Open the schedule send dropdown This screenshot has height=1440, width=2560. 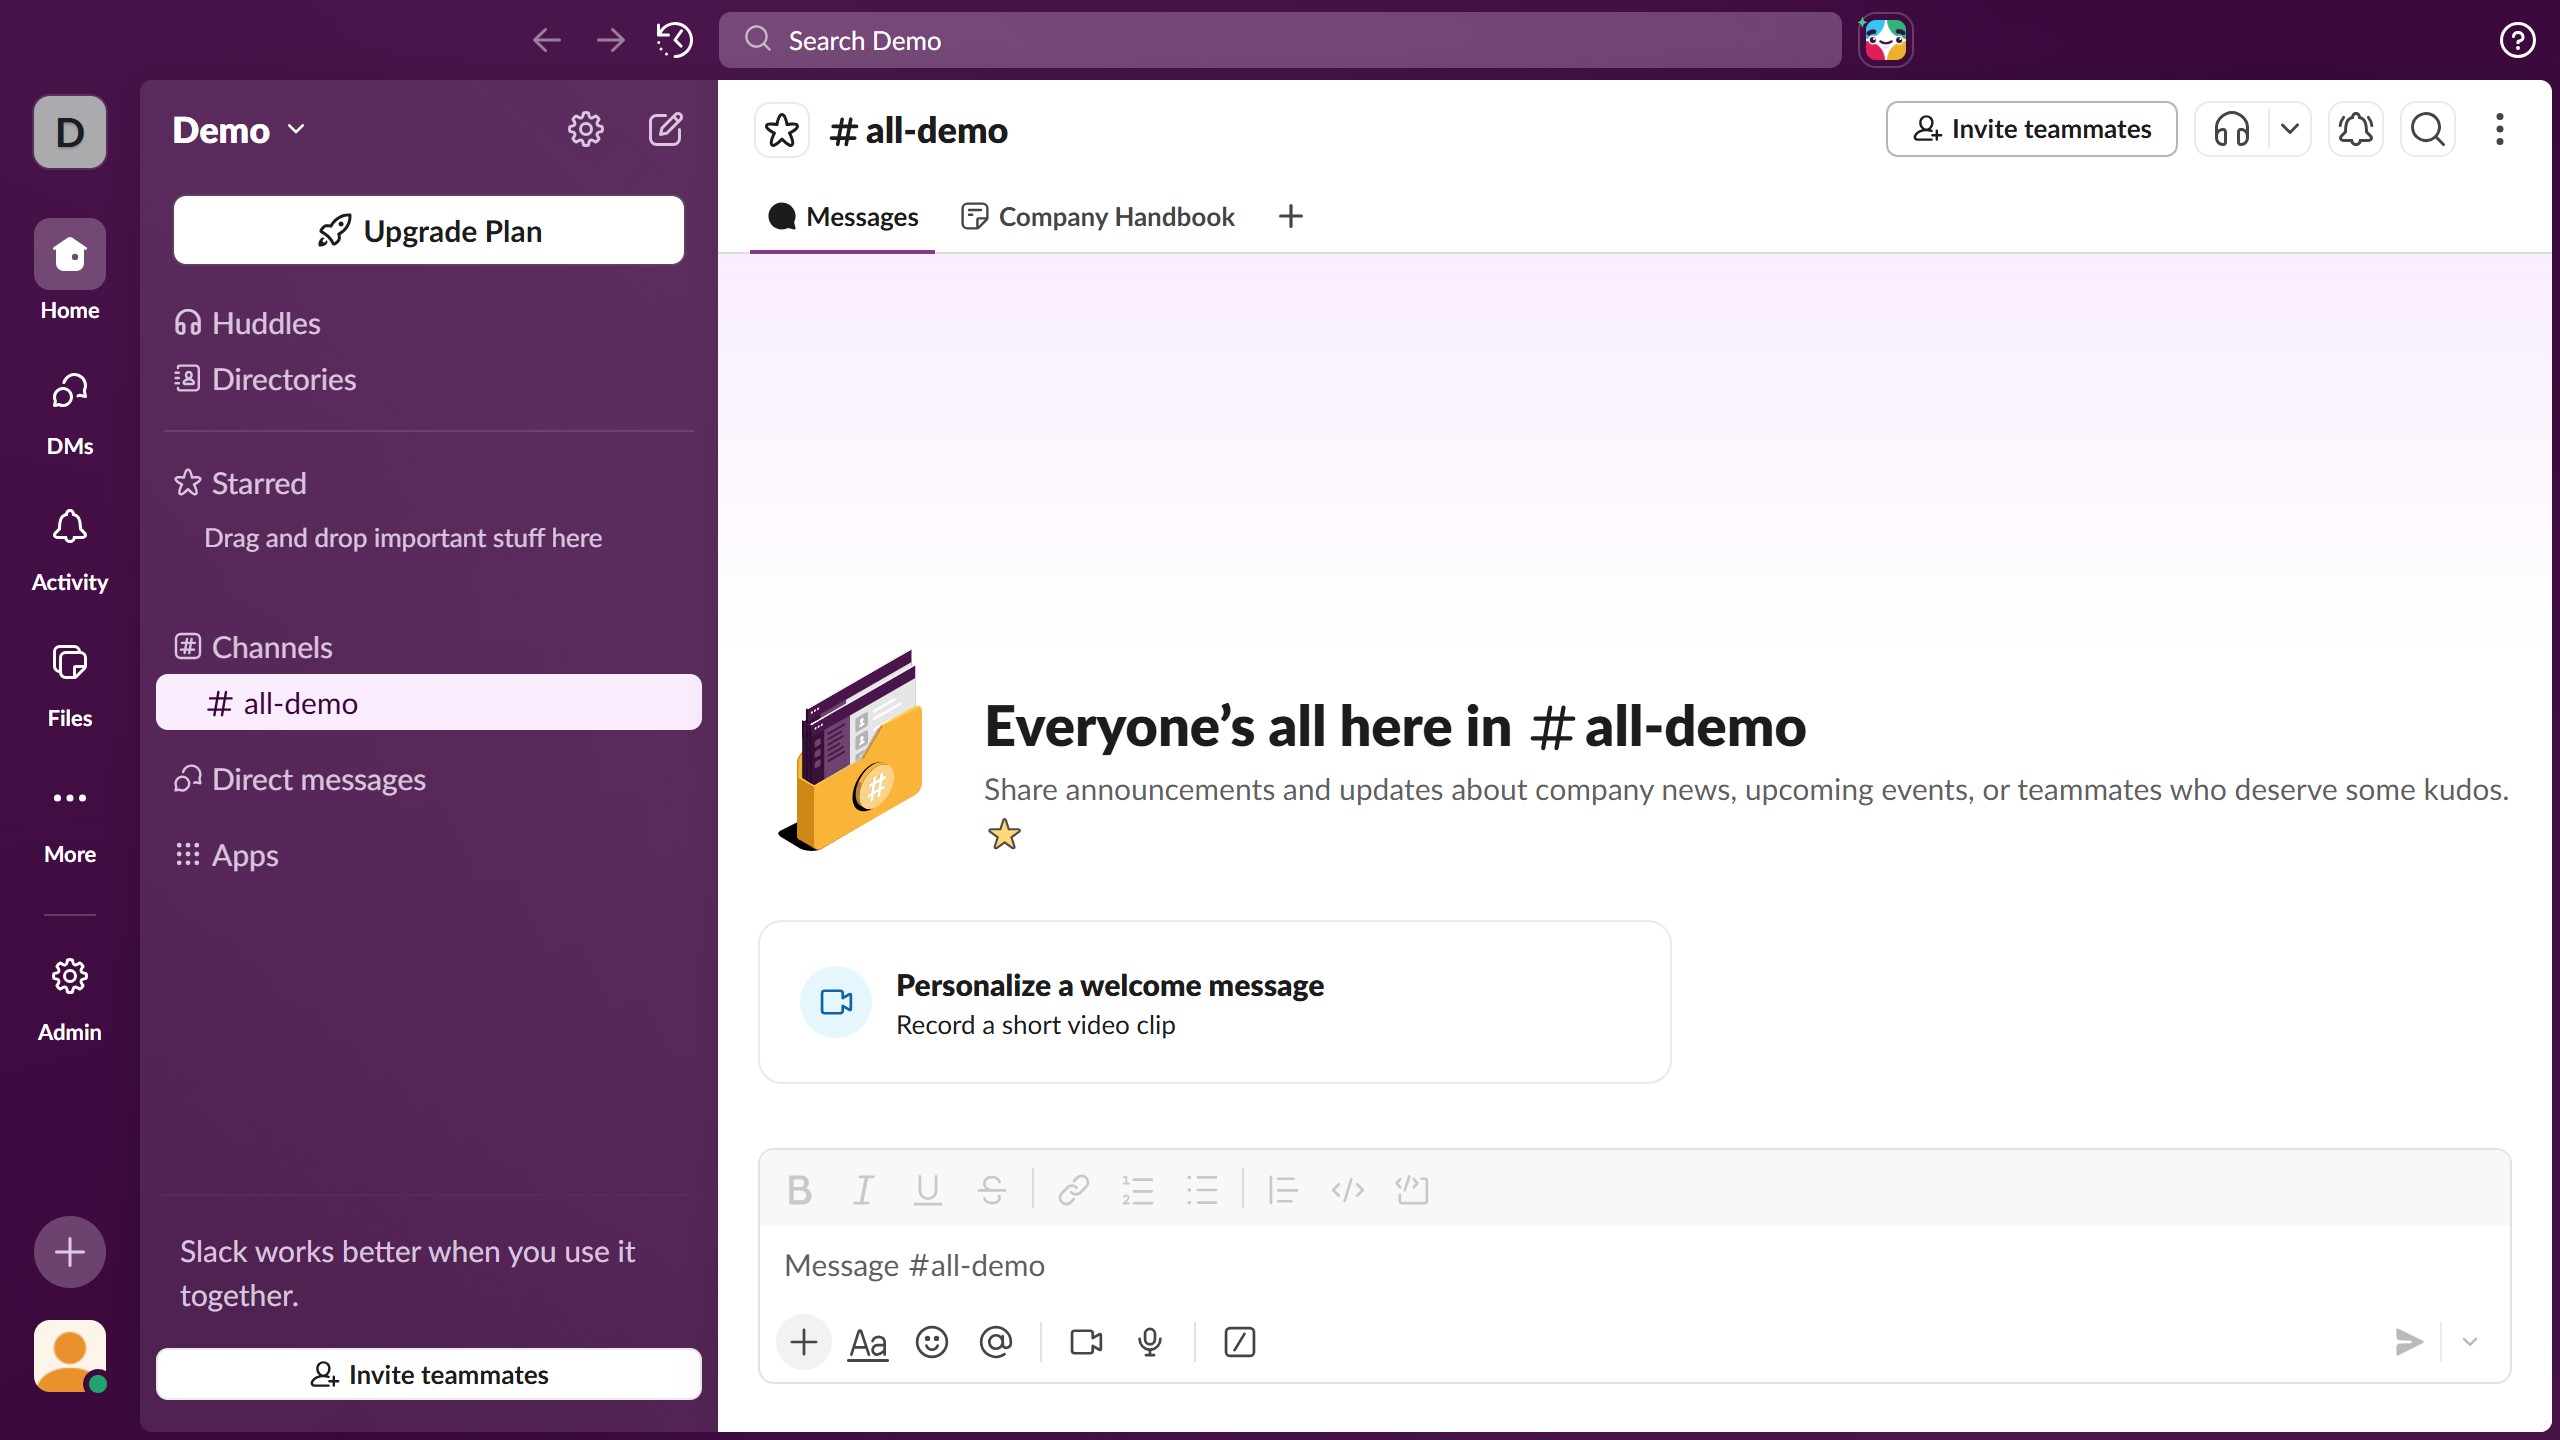point(2470,1342)
